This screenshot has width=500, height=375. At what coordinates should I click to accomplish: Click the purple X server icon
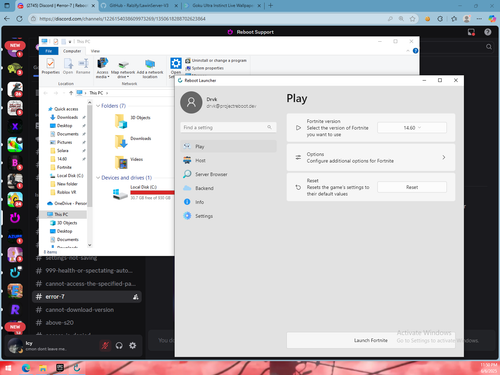tap(15, 126)
